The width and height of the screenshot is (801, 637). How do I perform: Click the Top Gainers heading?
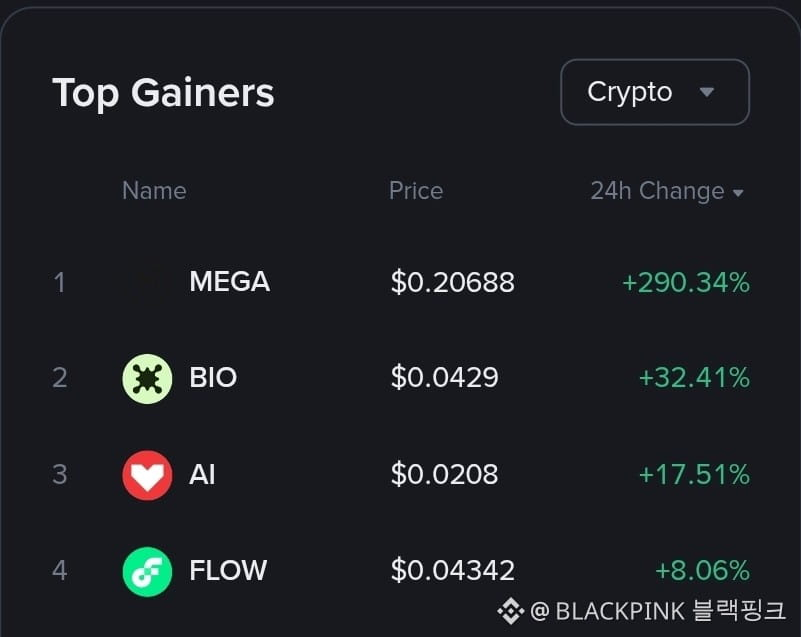163,93
